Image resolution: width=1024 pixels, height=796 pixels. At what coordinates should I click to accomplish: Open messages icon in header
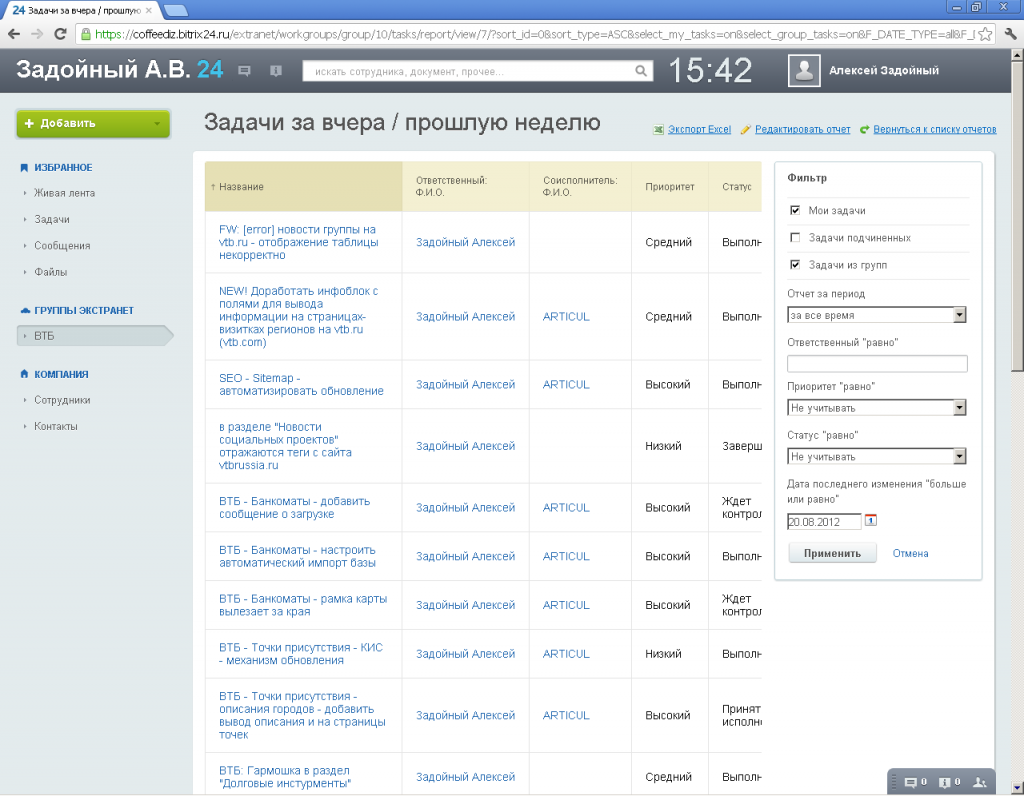point(244,71)
